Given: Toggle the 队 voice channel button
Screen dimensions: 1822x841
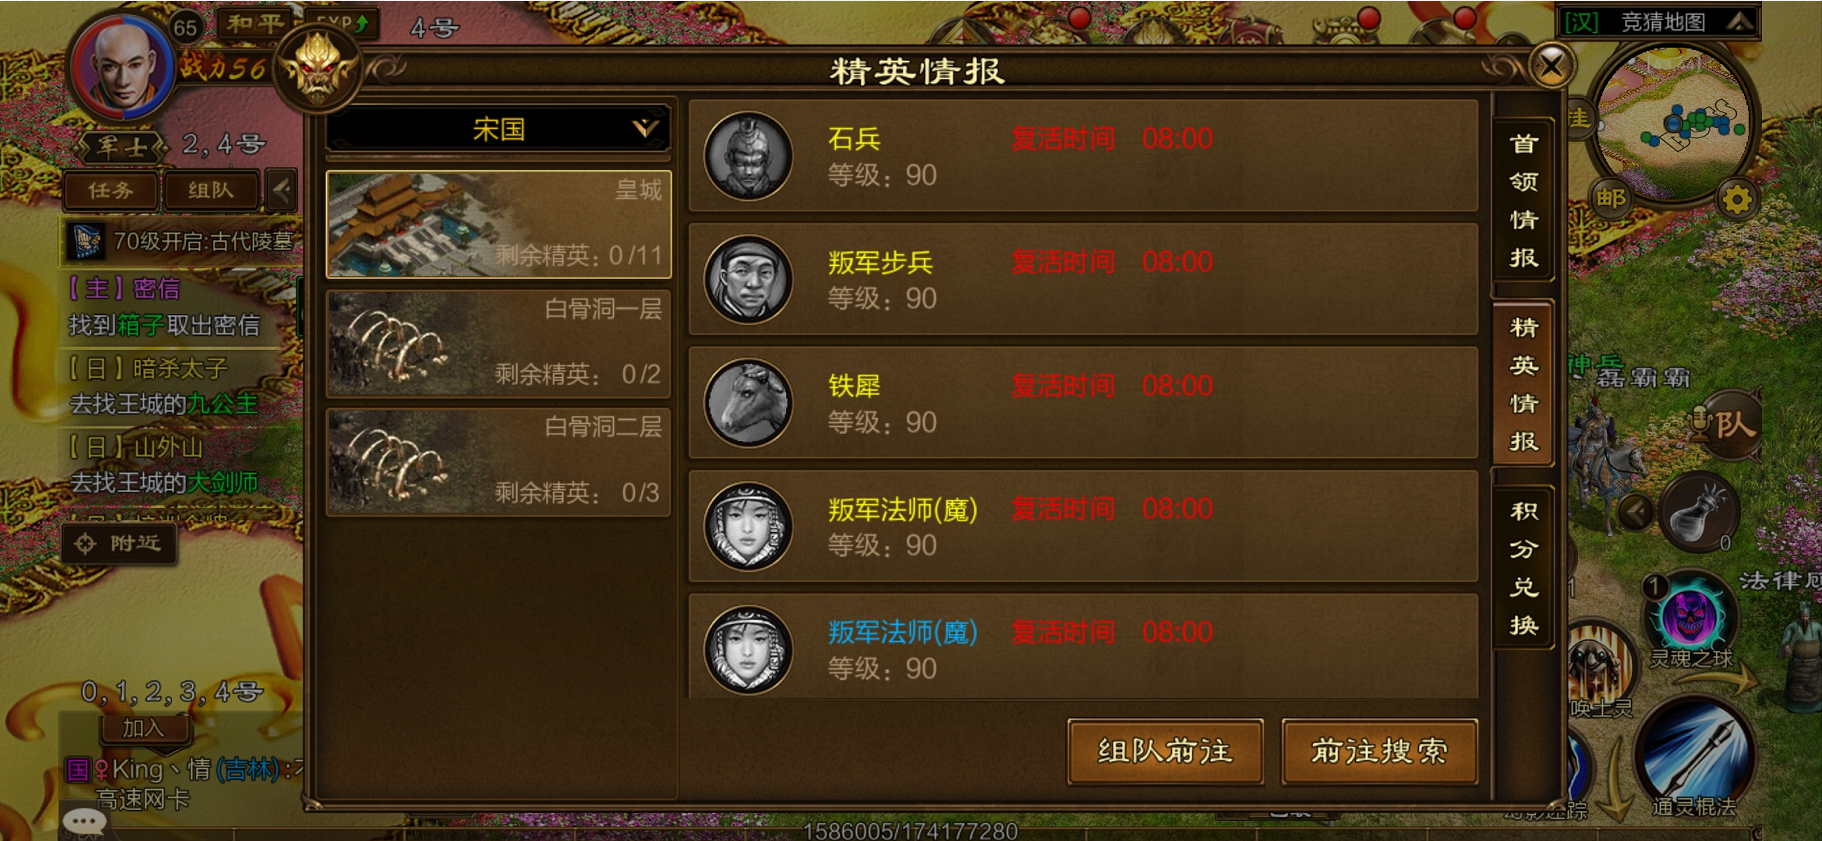Looking at the screenshot, I should 1724,425.
